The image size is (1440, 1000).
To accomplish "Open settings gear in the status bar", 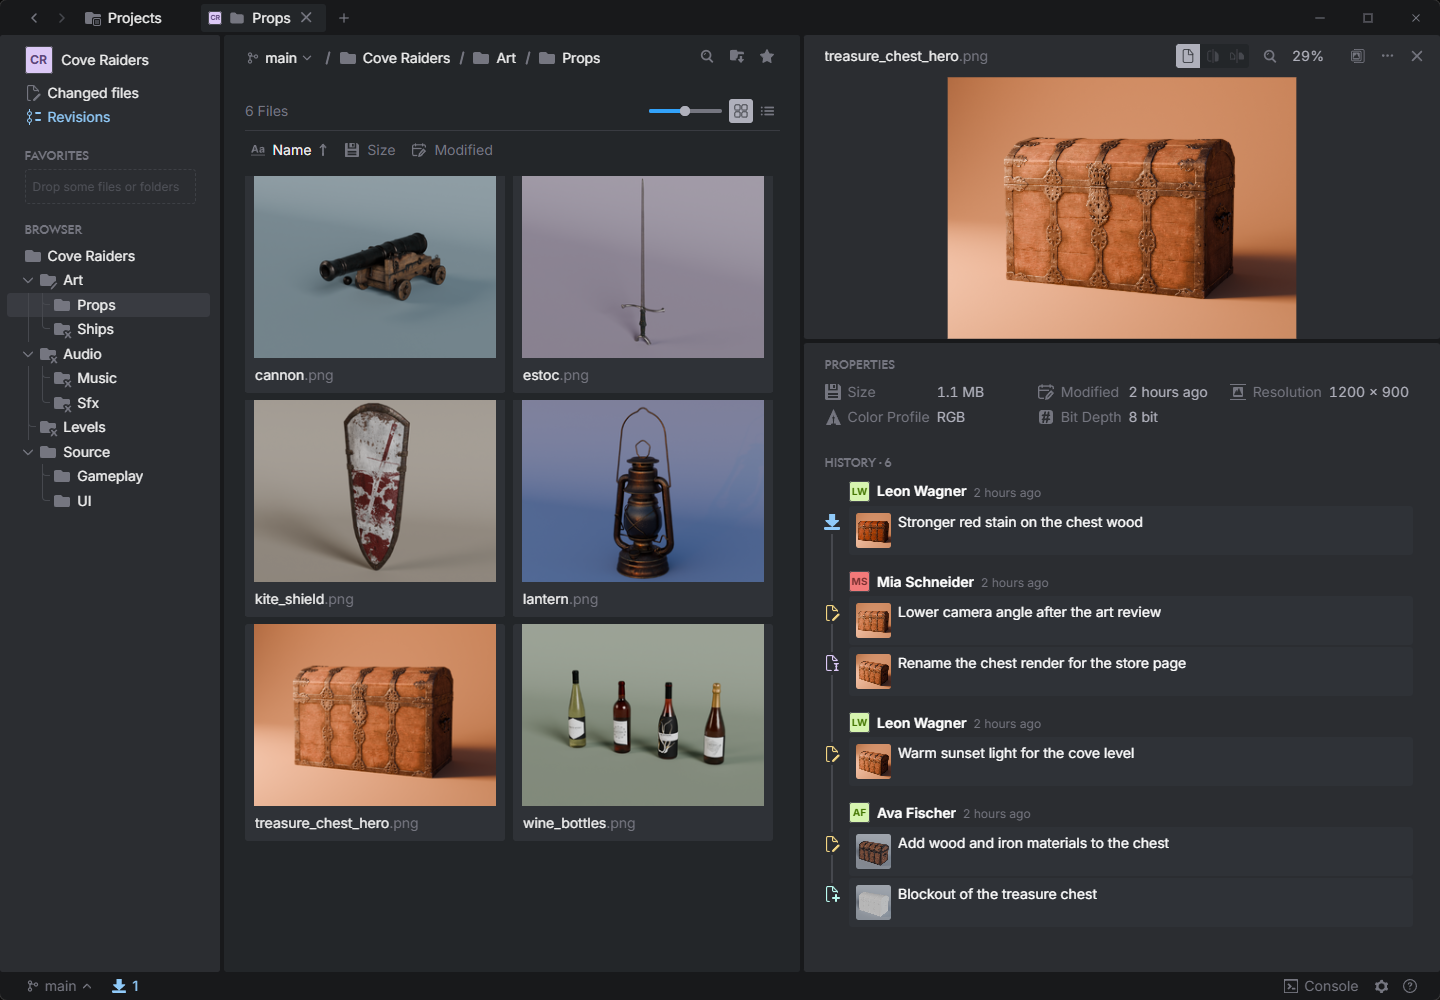I will 1382,986.
